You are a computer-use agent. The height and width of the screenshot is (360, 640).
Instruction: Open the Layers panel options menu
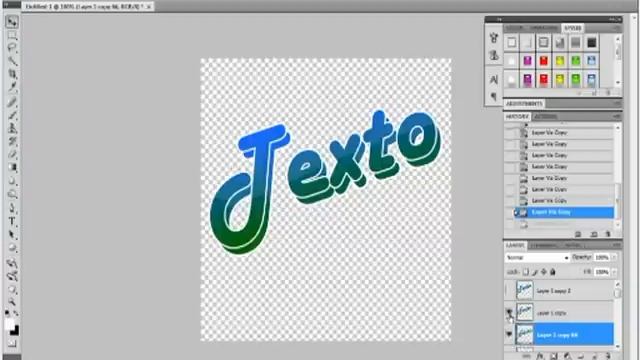click(617, 245)
